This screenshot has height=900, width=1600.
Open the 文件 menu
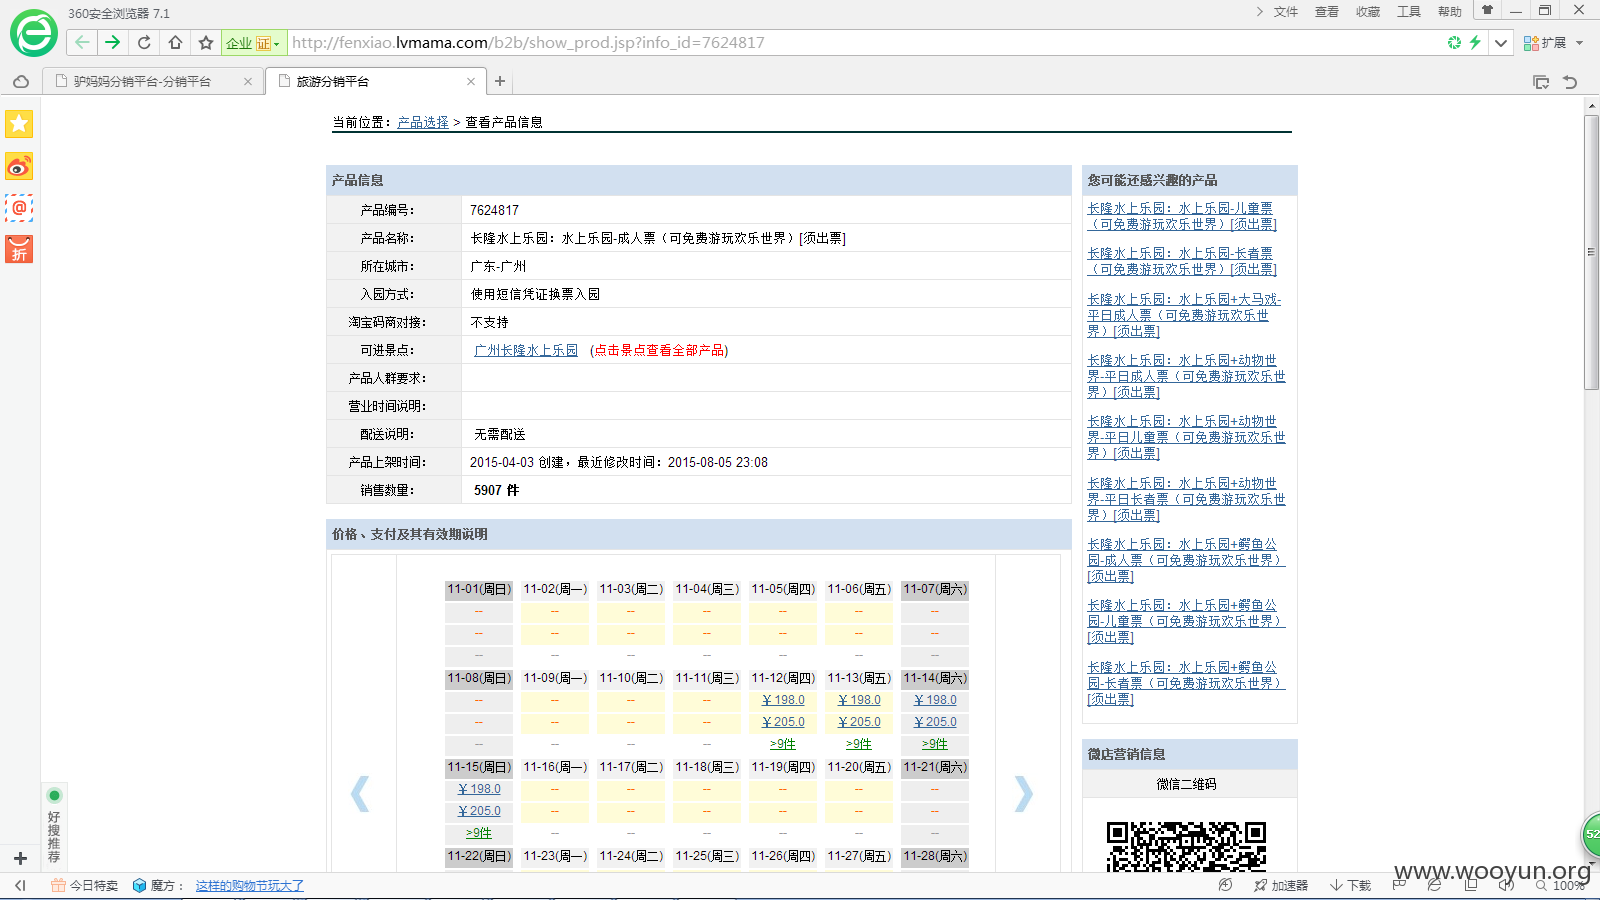pyautogui.click(x=1286, y=12)
